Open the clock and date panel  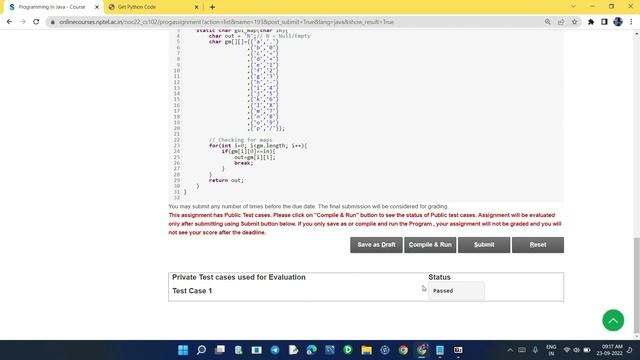609,350
